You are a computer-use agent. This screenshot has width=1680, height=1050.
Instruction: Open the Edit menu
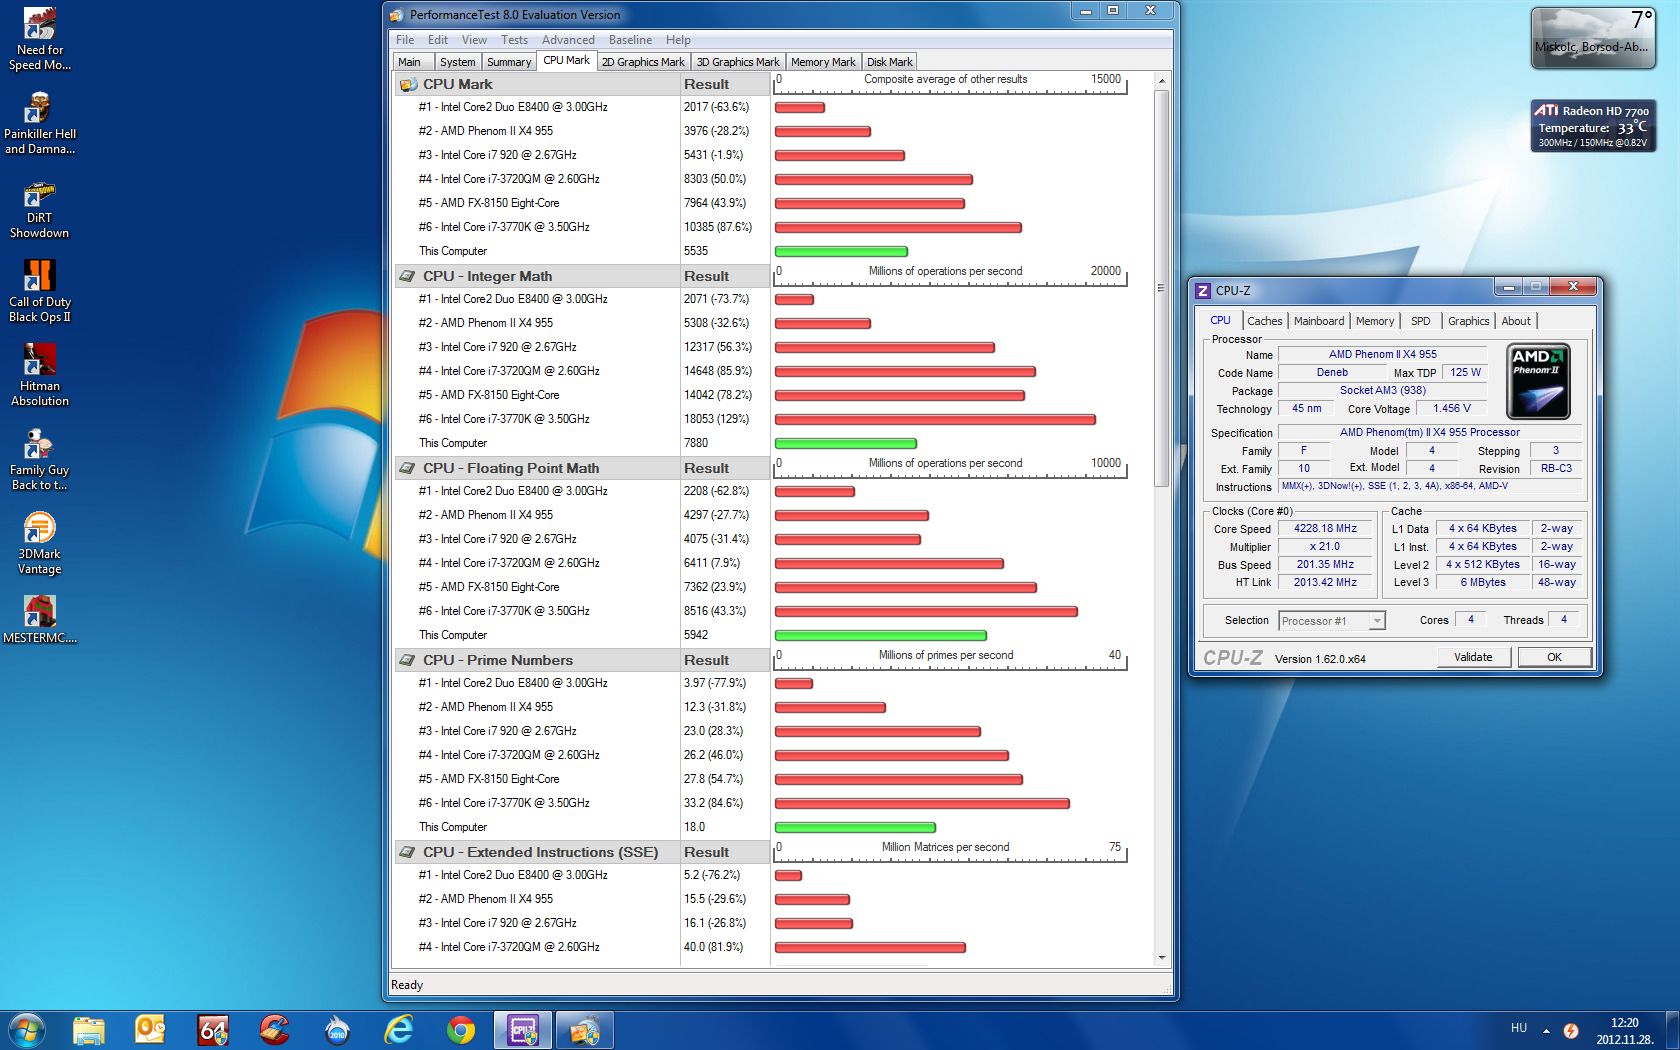point(438,40)
